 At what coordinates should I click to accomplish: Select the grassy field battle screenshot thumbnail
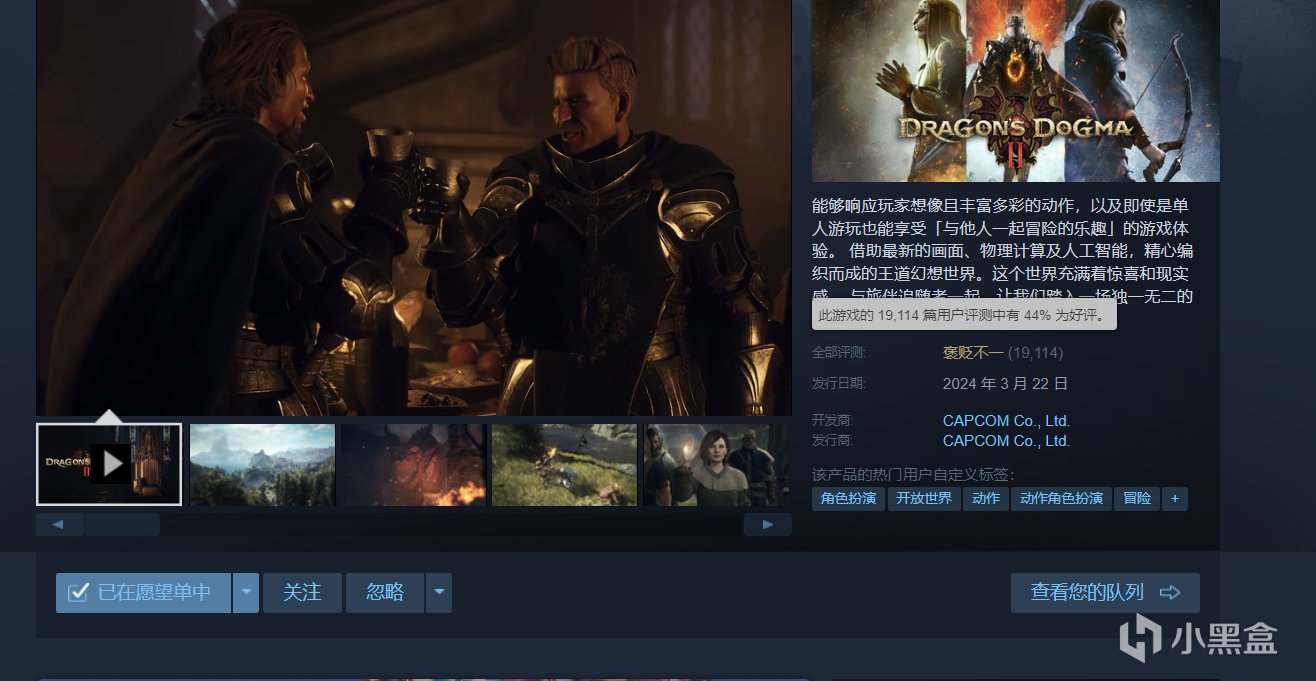tap(564, 464)
